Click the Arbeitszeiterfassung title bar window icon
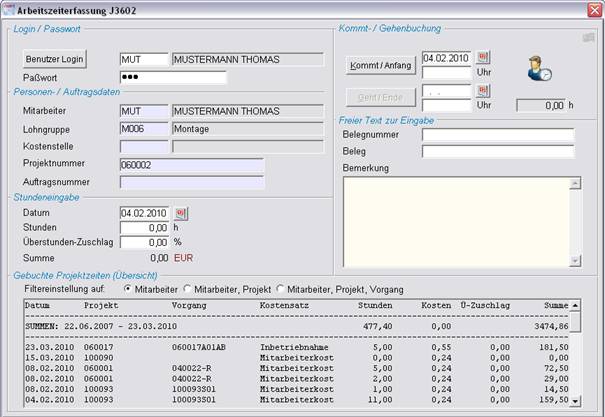 click(x=10, y=8)
